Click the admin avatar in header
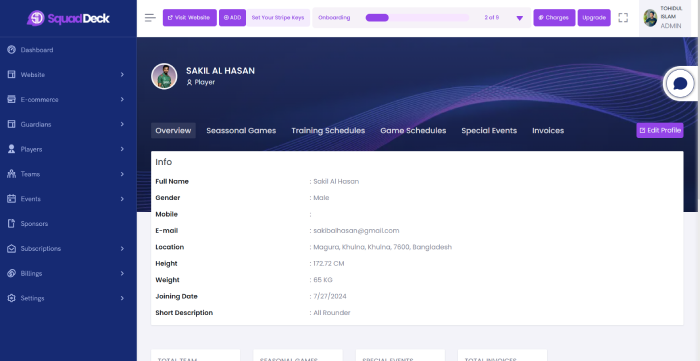The image size is (700, 361). click(650, 18)
